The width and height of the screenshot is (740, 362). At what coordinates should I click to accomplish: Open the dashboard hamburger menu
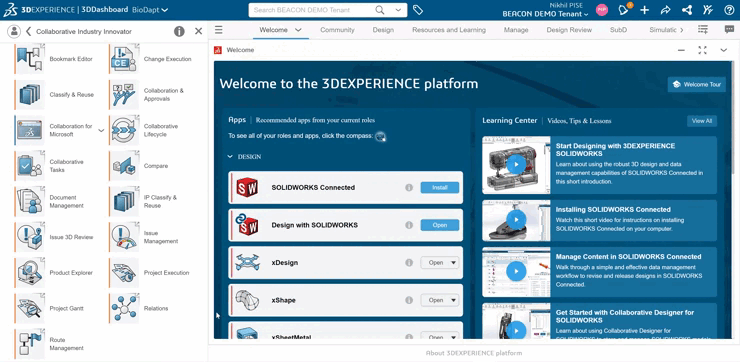click(219, 30)
